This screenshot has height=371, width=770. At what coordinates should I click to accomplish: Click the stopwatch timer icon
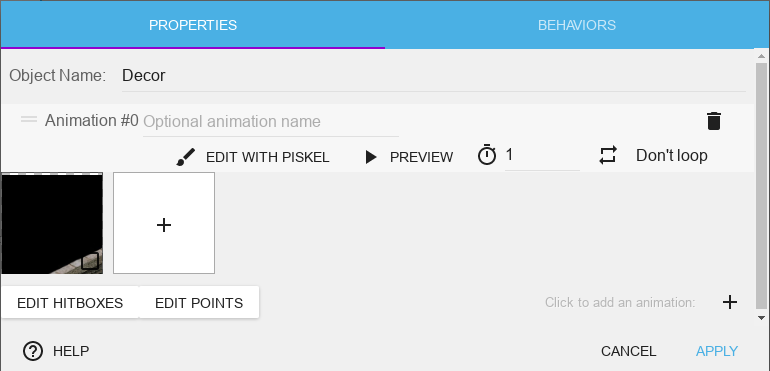[487, 155]
